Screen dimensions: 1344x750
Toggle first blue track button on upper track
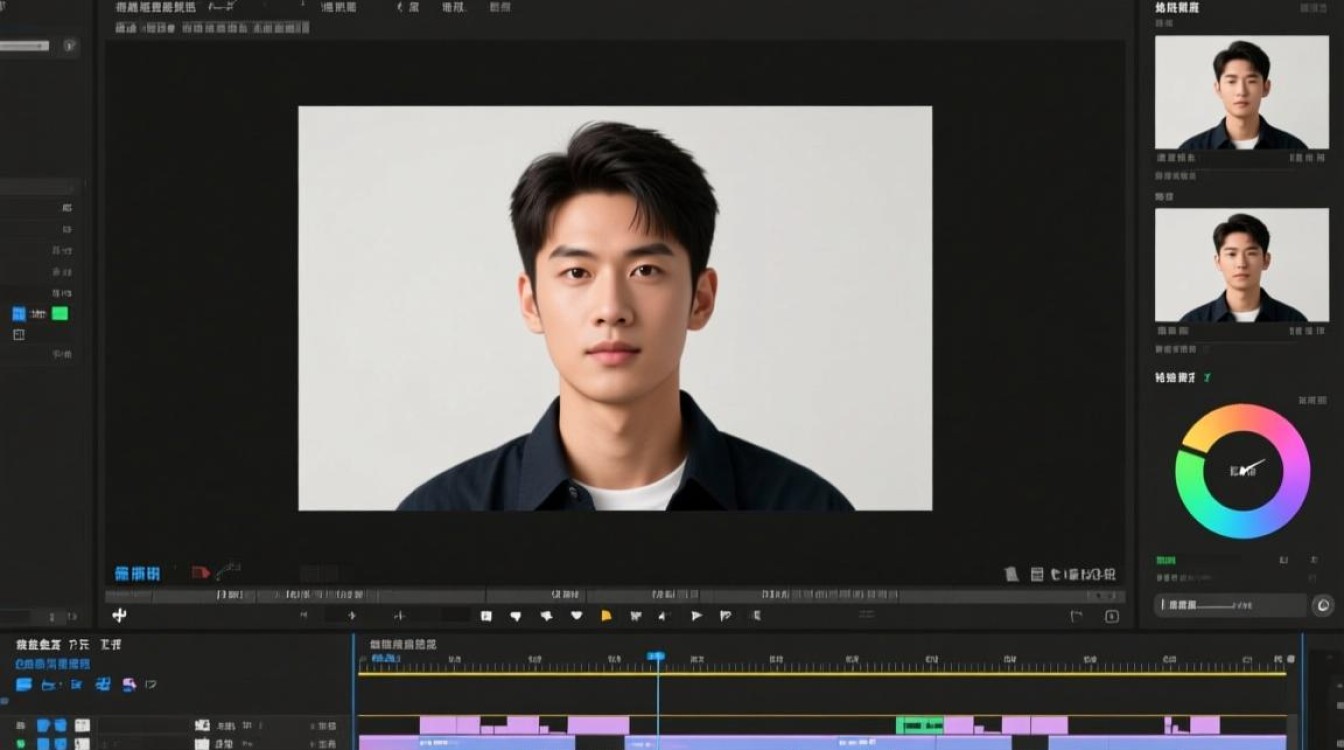[x=44, y=725]
